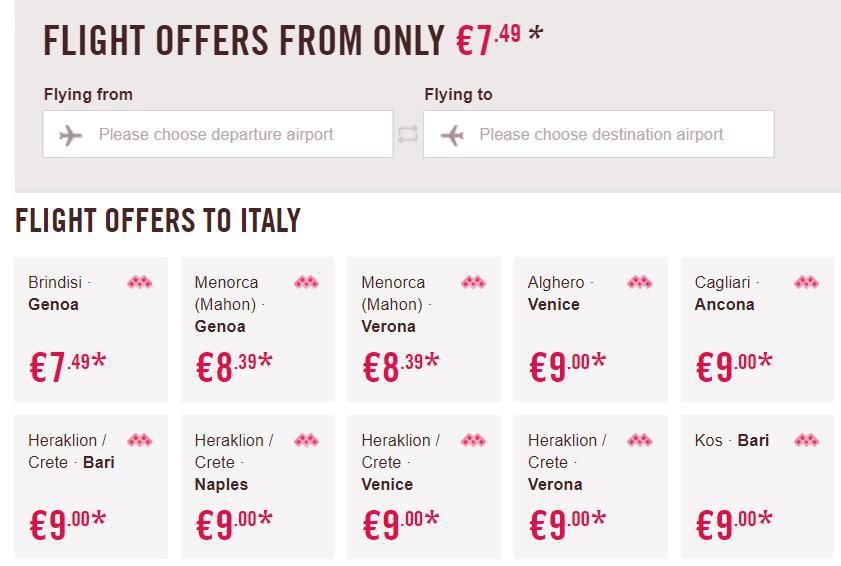Click airline logo on Cagliari Ancona card
This screenshot has height=566, width=841.
pos(806,282)
